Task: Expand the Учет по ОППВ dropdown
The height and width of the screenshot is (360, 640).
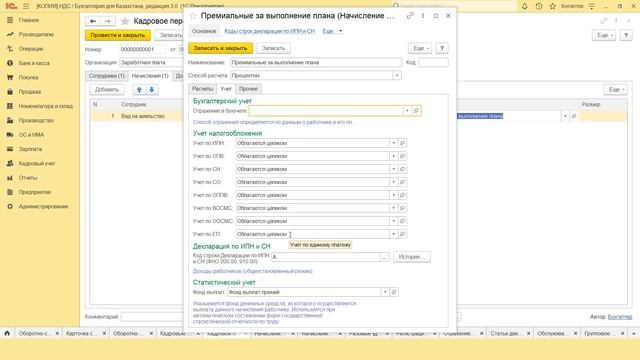Action: click(393, 195)
